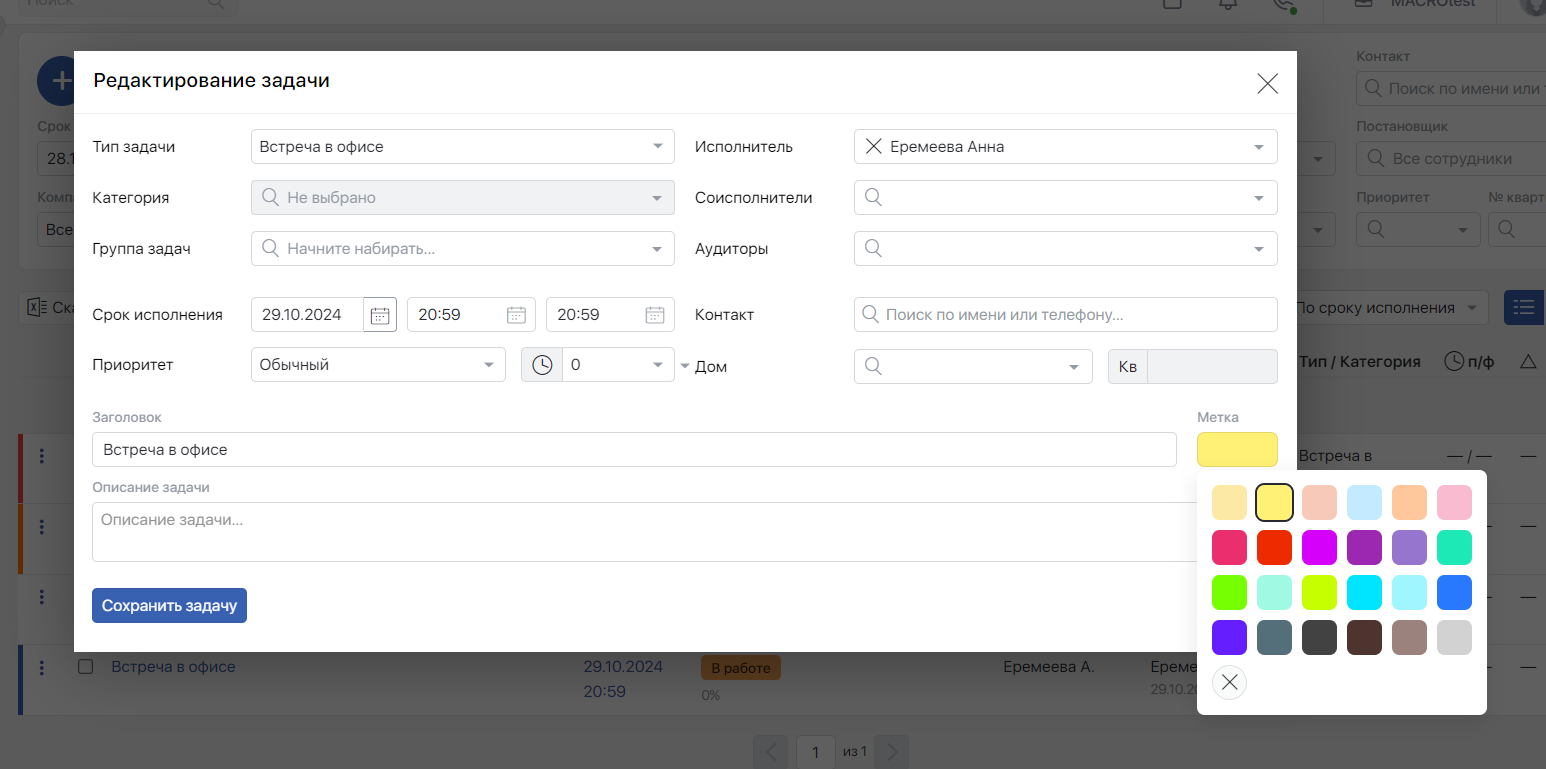The width and height of the screenshot is (1546, 769).
Task: Toggle checkbox for Встреча в офисе row
Action: 86,667
